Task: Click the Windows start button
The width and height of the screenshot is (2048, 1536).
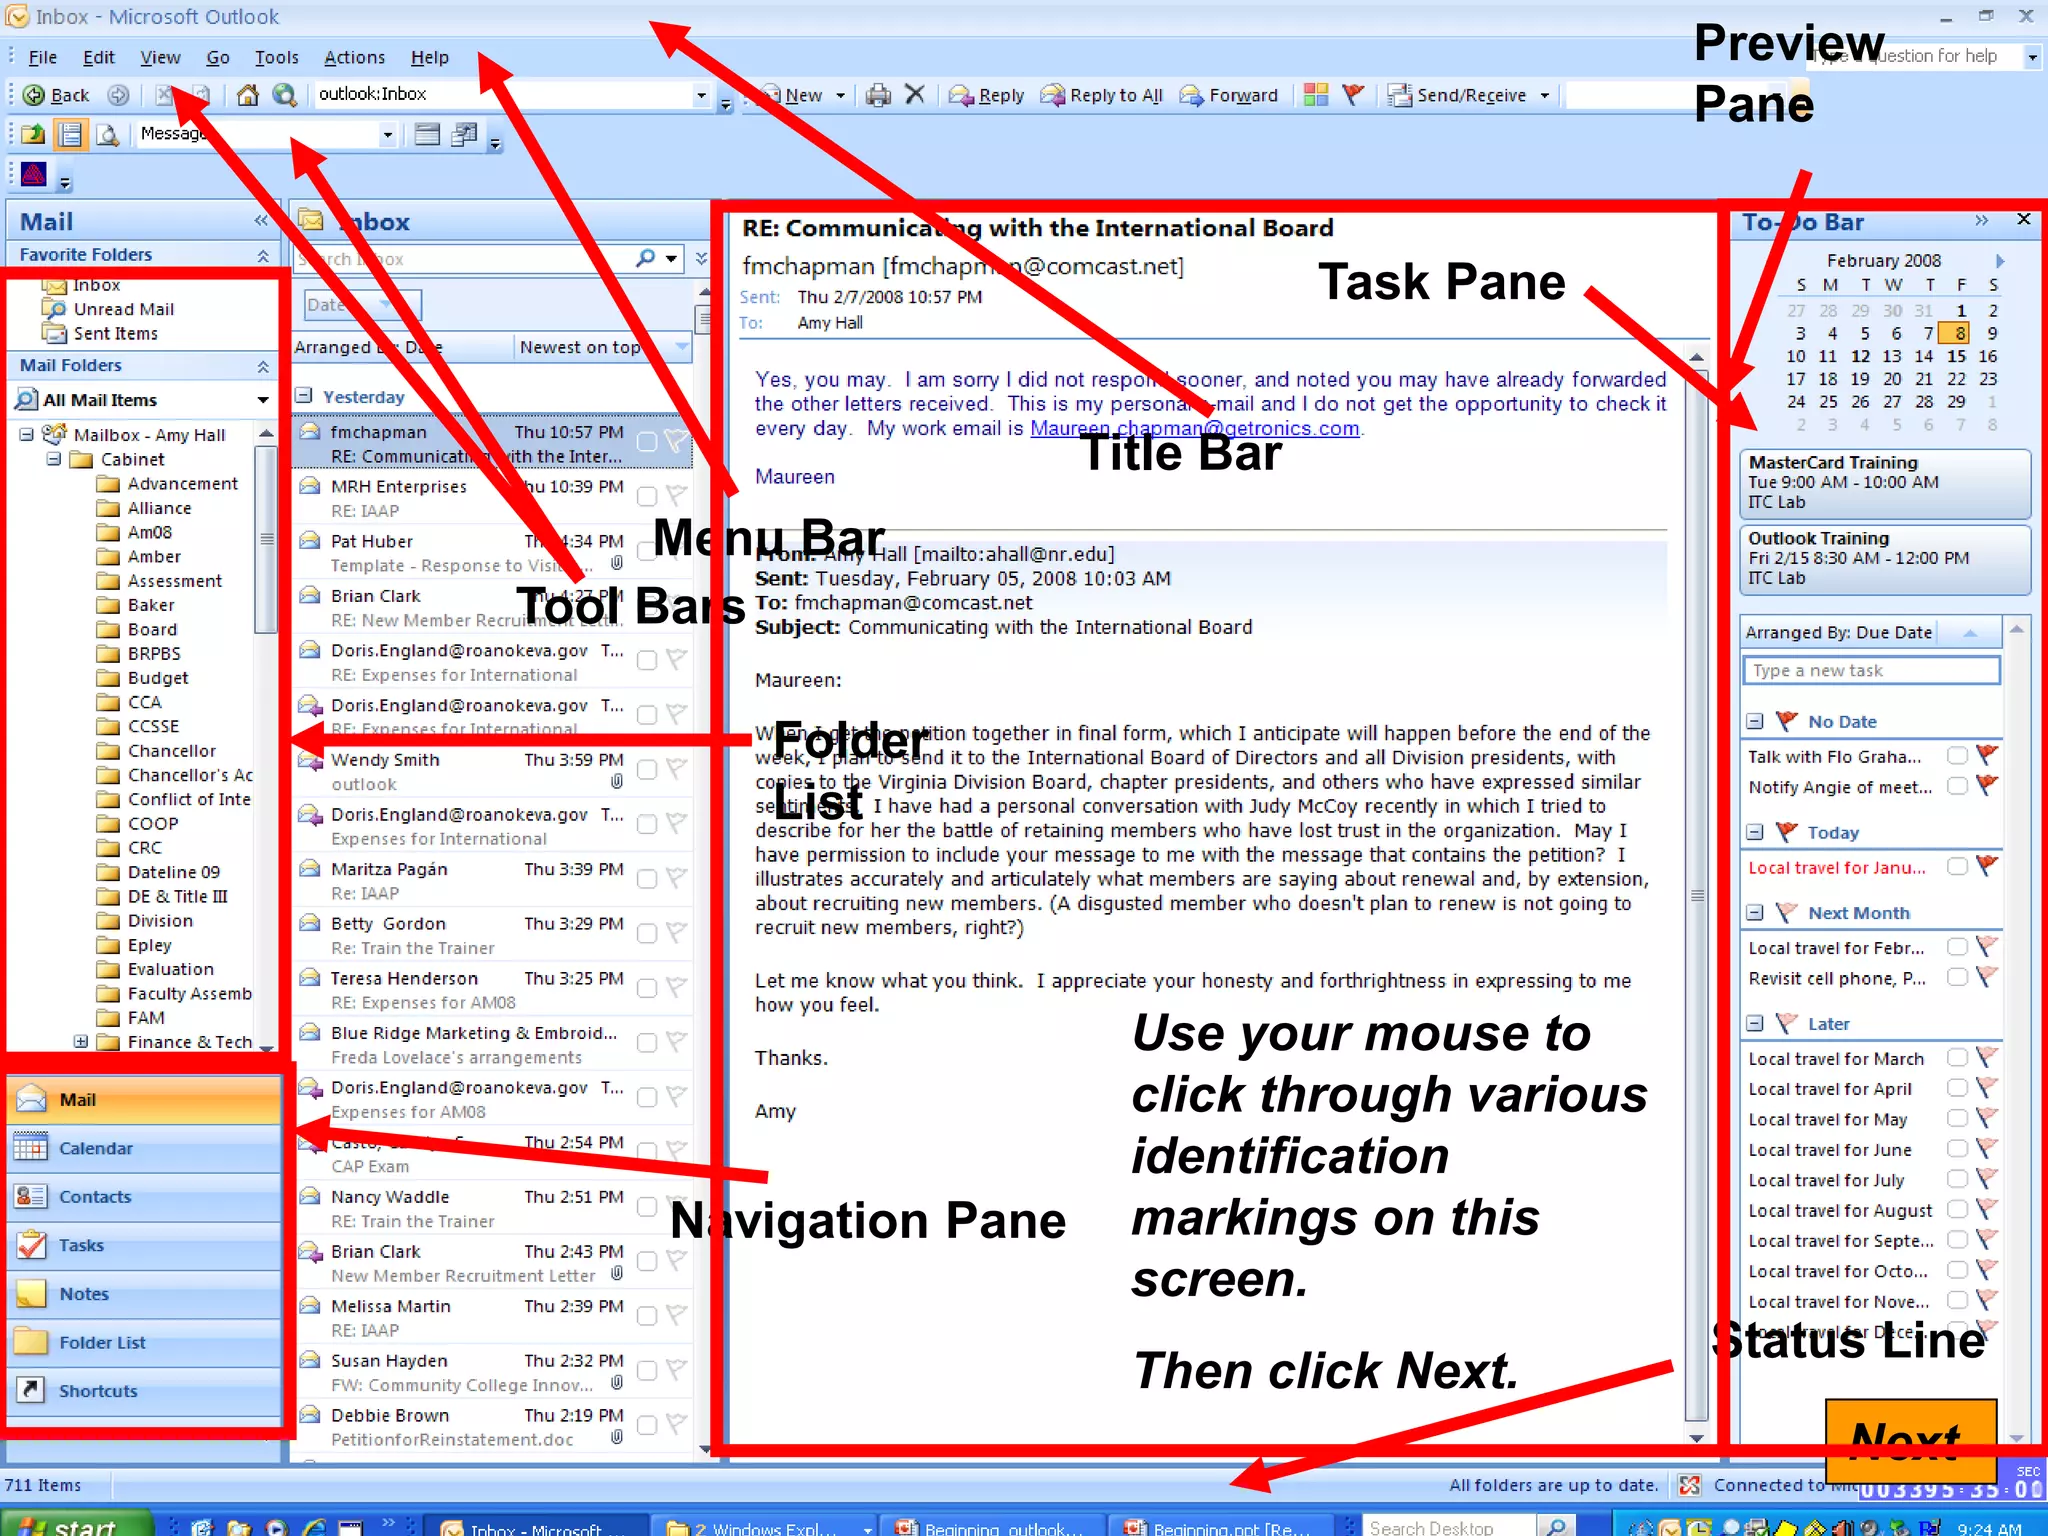Action: [x=75, y=1524]
